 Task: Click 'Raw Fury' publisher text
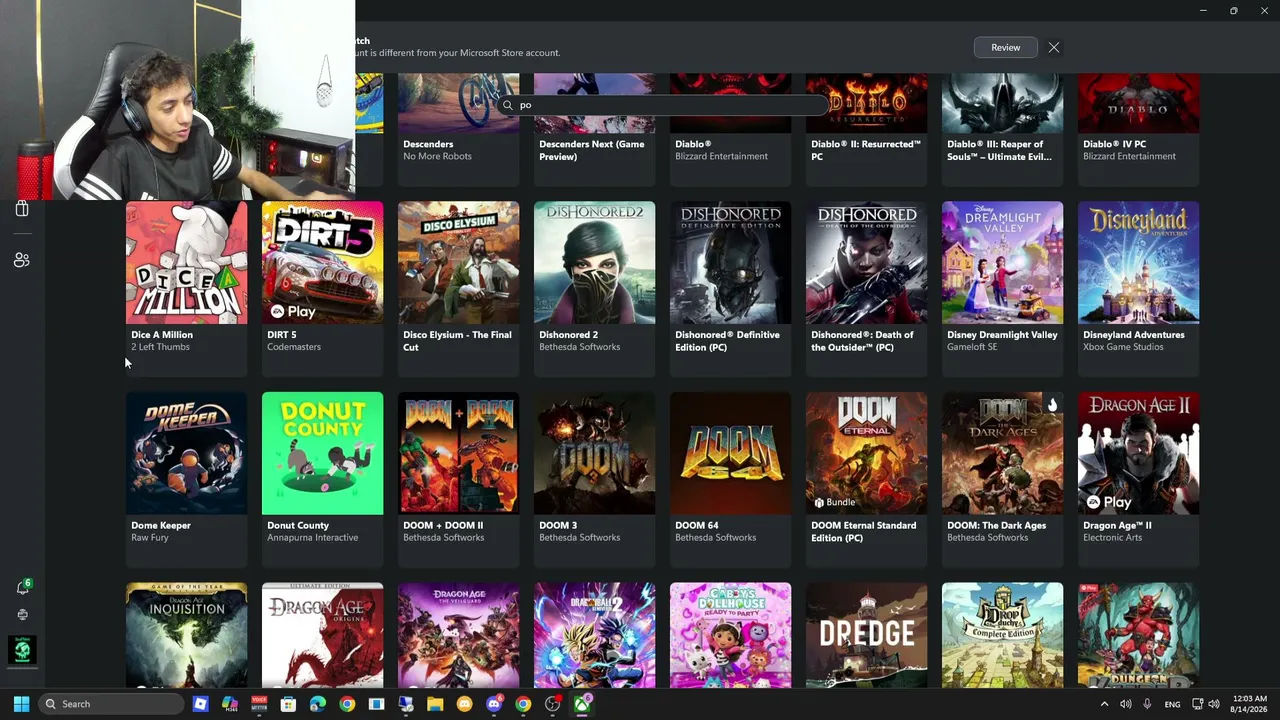pos(149,538)
